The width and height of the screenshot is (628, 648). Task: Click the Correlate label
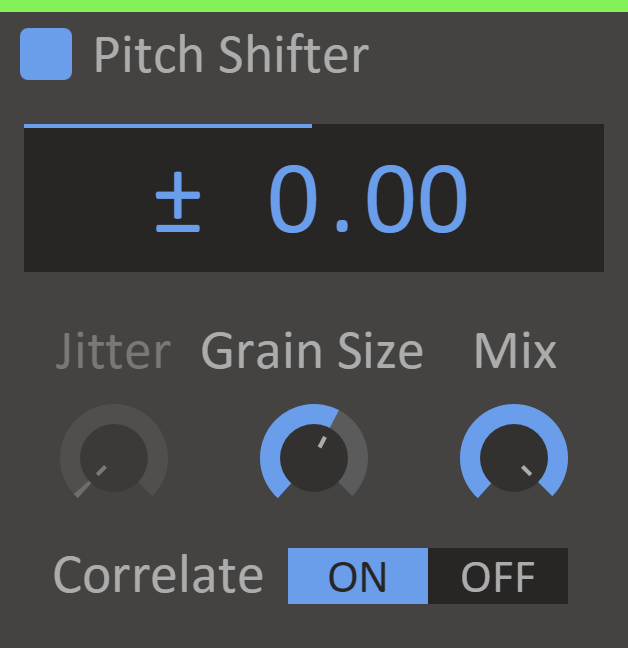[158, 576]
